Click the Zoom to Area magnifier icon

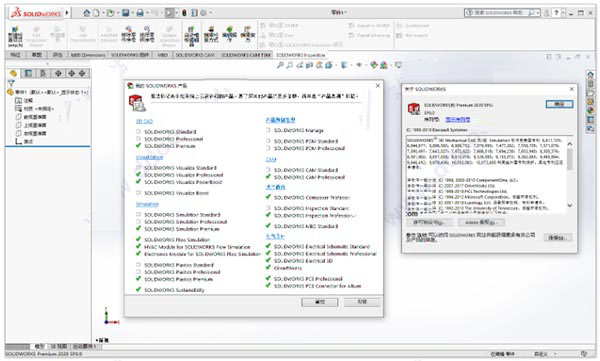click(290, 65)
